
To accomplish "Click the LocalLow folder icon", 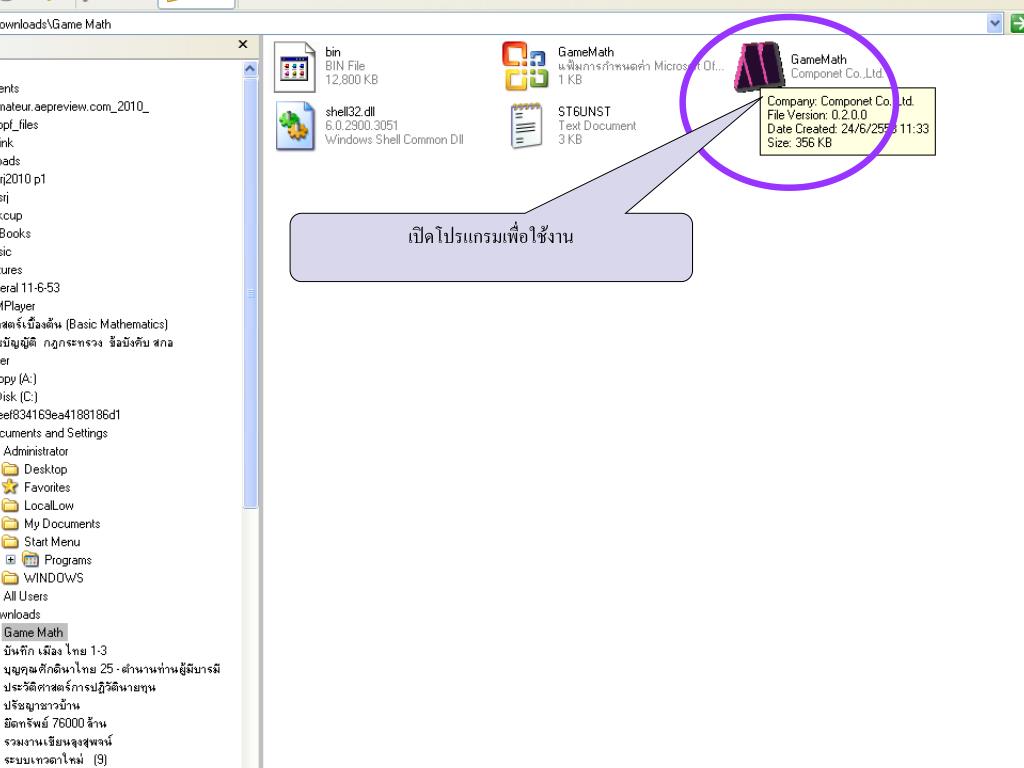I will pos(10,505).
